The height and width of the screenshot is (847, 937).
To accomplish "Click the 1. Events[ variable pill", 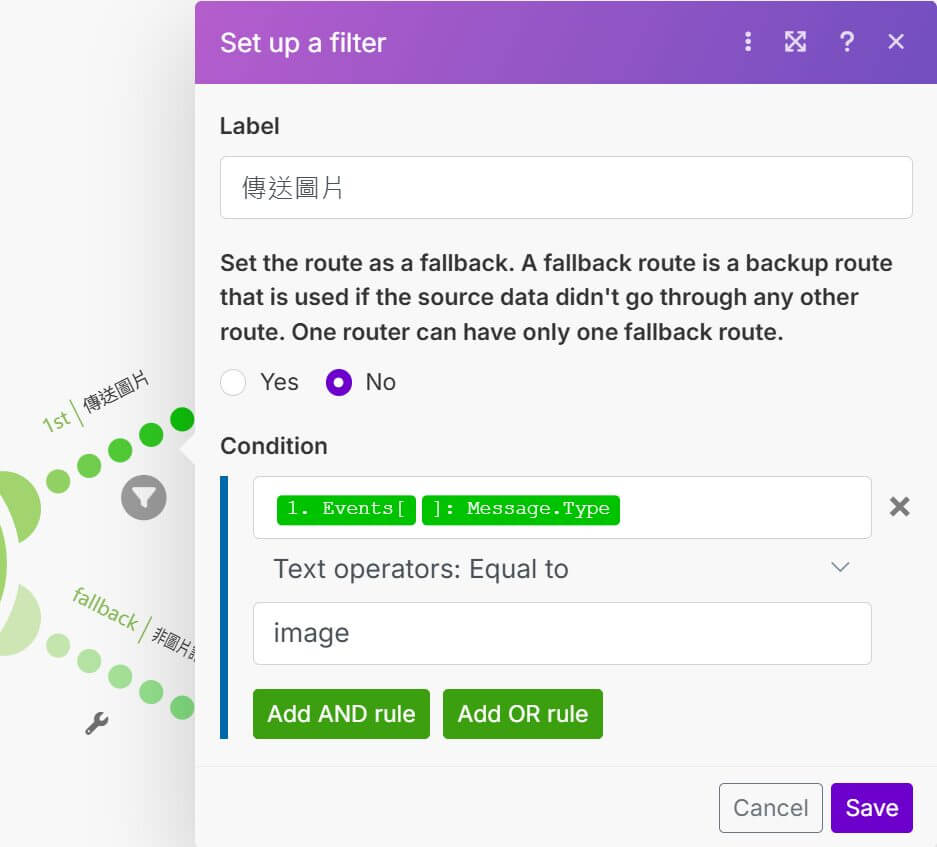I will click(x=346, y=509).
